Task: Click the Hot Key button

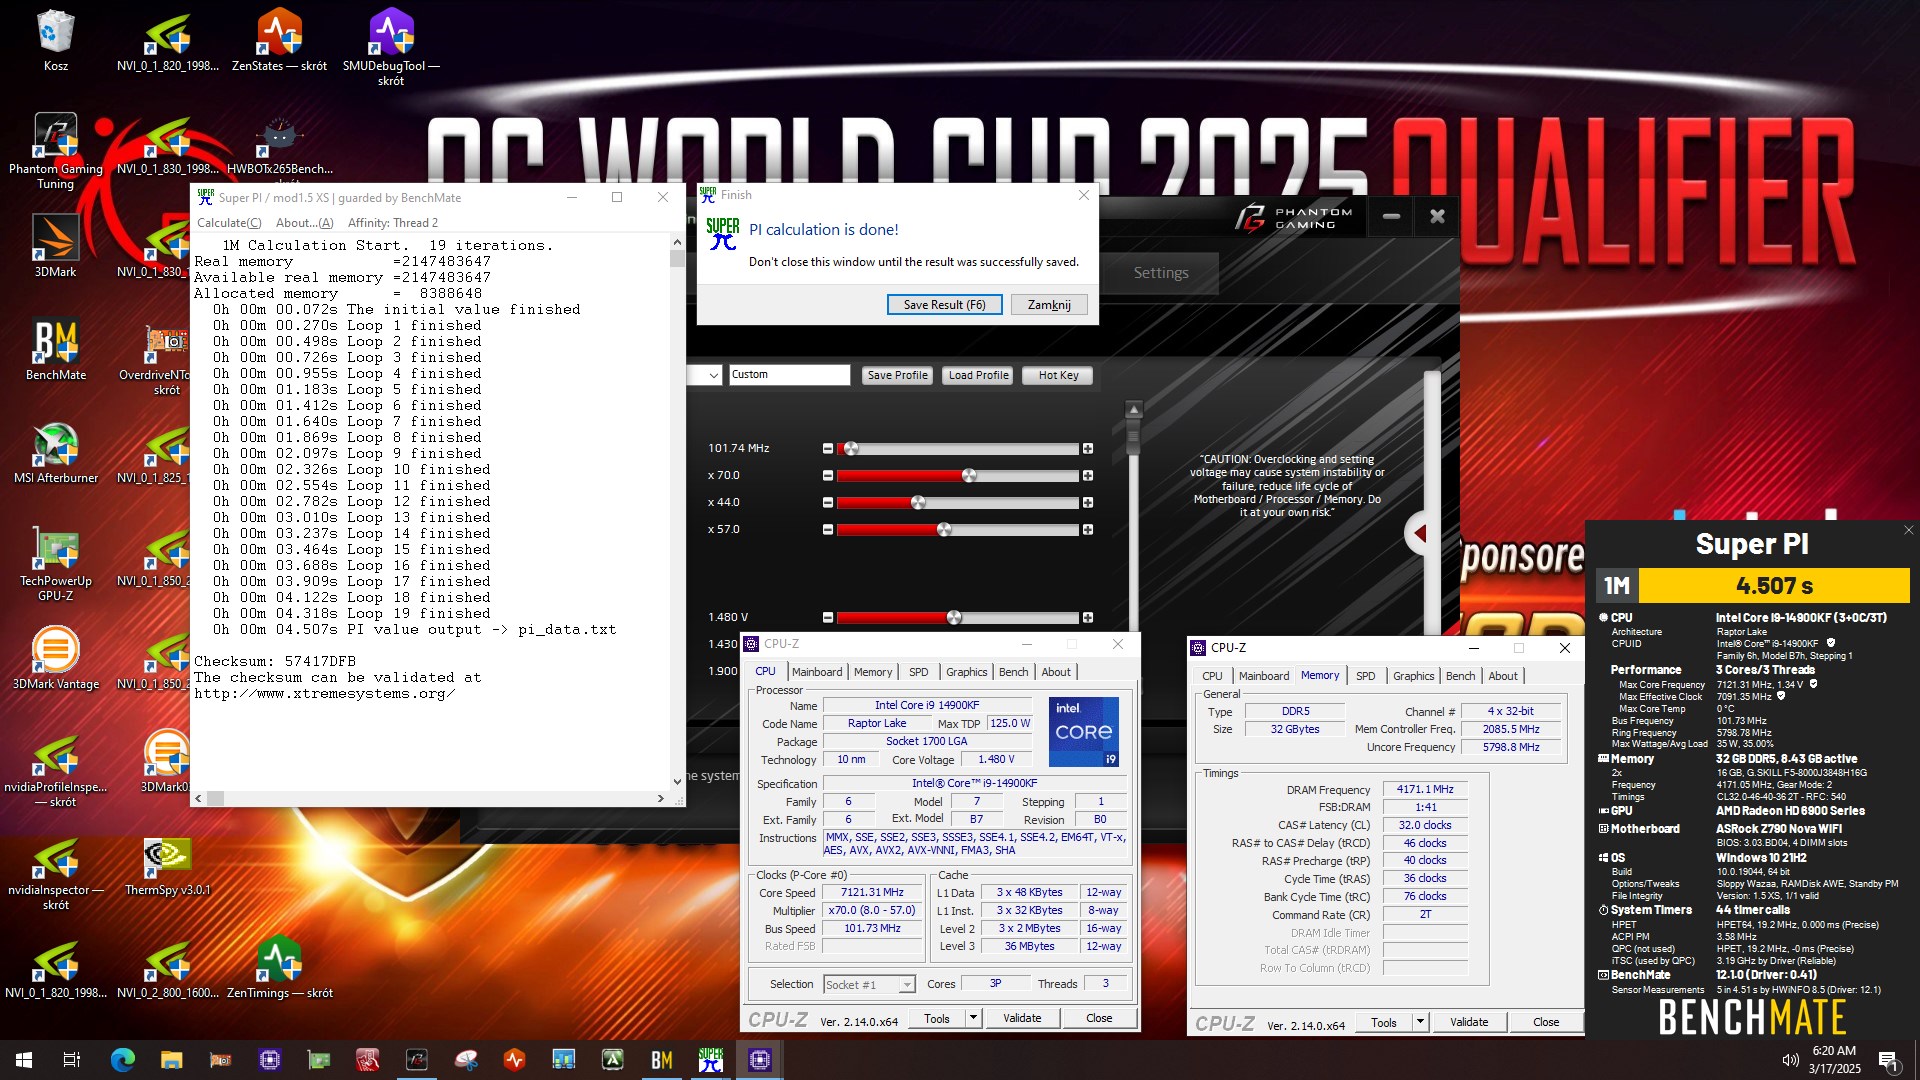Action: (x=1058, y=375)
